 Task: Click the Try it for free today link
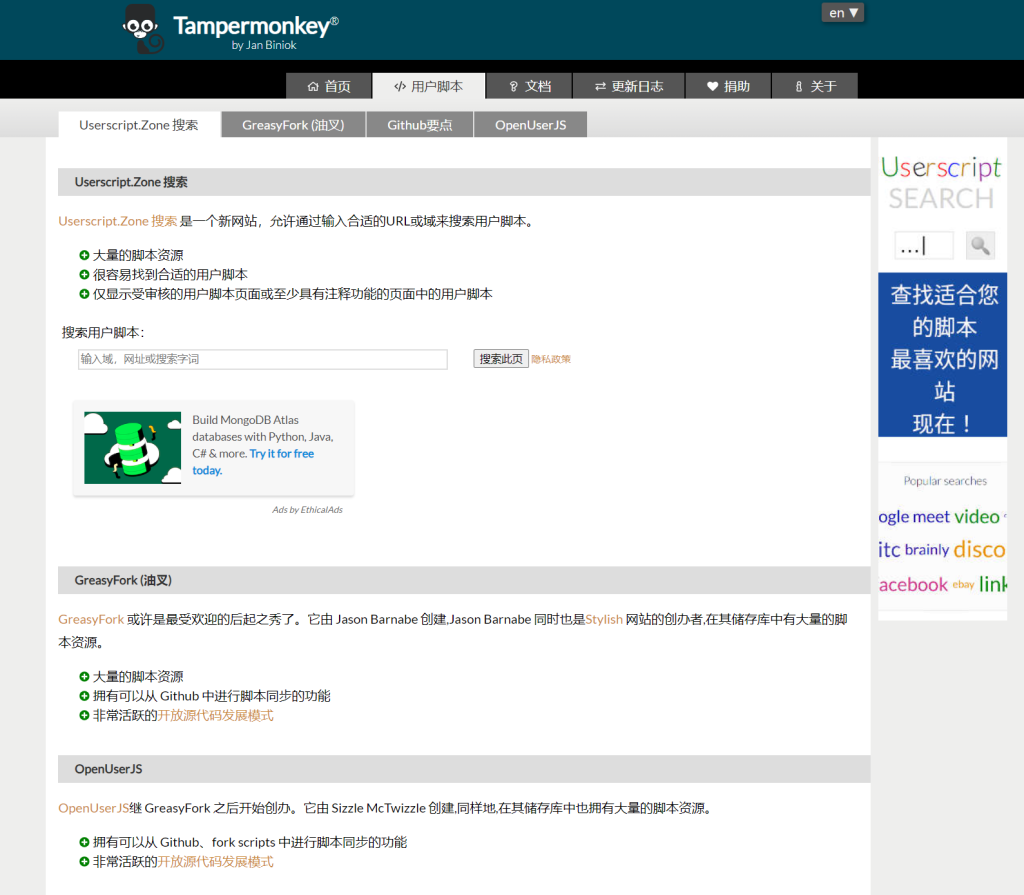click(x=281, y=454)
